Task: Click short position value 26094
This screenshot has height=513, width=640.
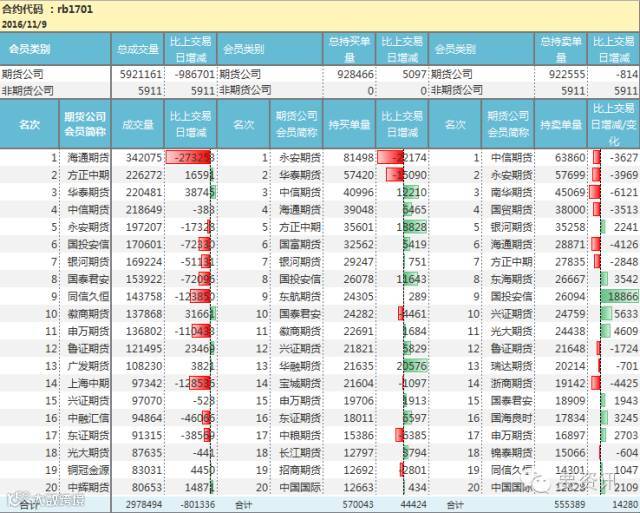Action: 570,296
